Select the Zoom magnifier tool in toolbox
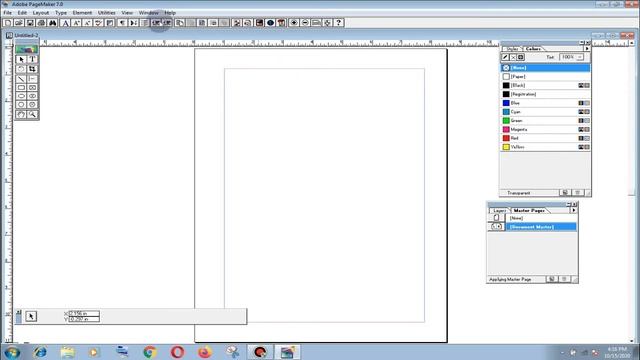This screenshot has height=360, width=640. (x=32, y=115)
